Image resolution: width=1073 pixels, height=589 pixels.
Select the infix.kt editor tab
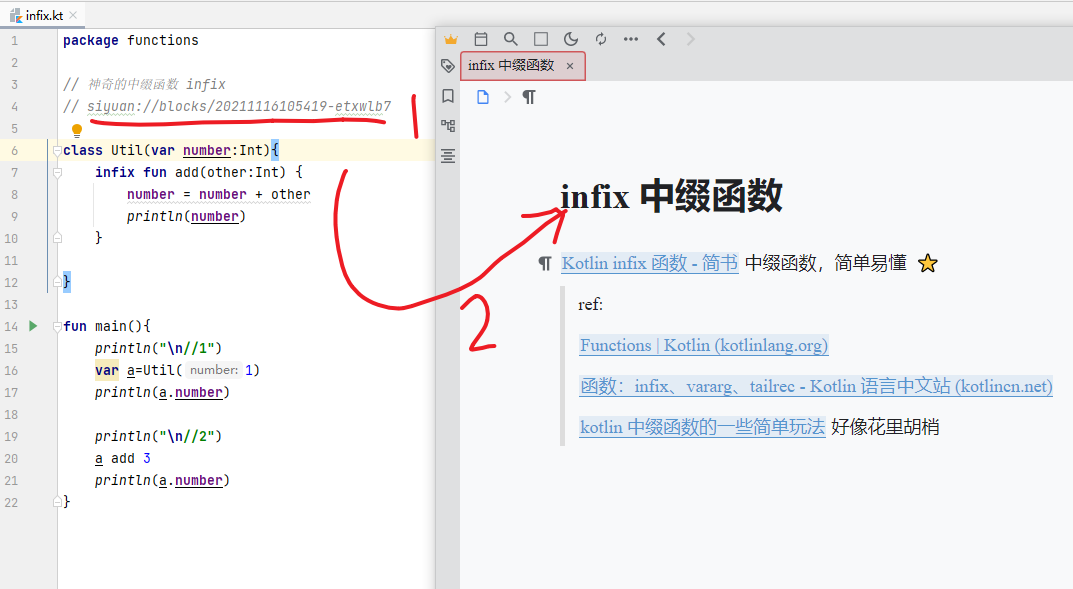coord(40,15)
